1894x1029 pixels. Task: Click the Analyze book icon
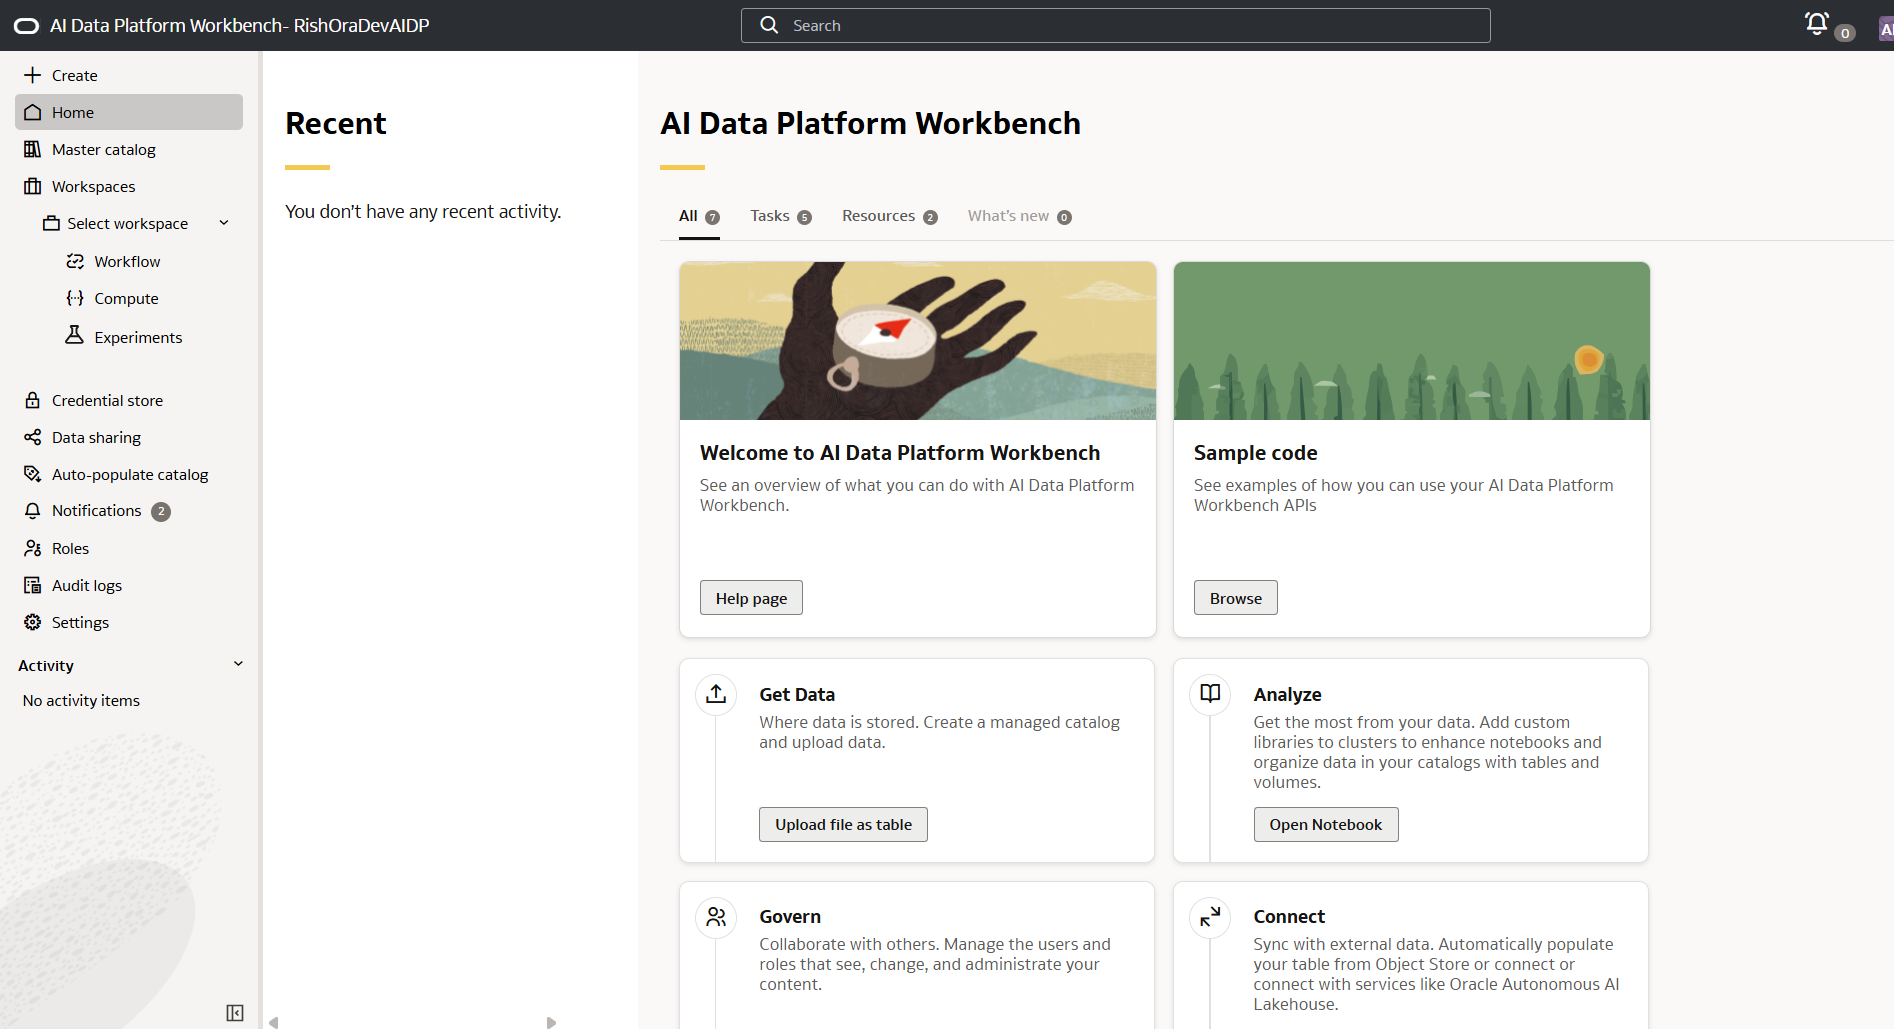point(1210,694)
